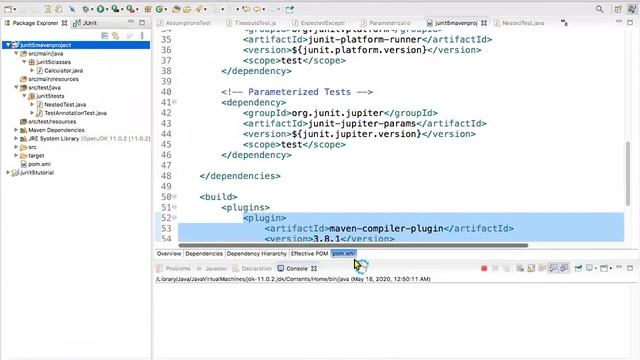Click the New Java Class green icon
Image resolution: width=640 pixels, height=360 pixels.
click(160, 9)
